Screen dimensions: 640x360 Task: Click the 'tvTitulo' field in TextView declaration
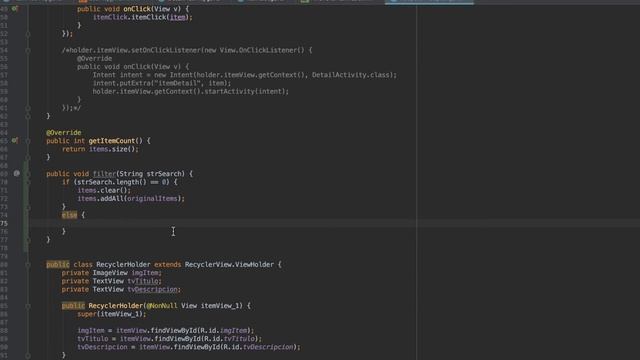point(143,281)
